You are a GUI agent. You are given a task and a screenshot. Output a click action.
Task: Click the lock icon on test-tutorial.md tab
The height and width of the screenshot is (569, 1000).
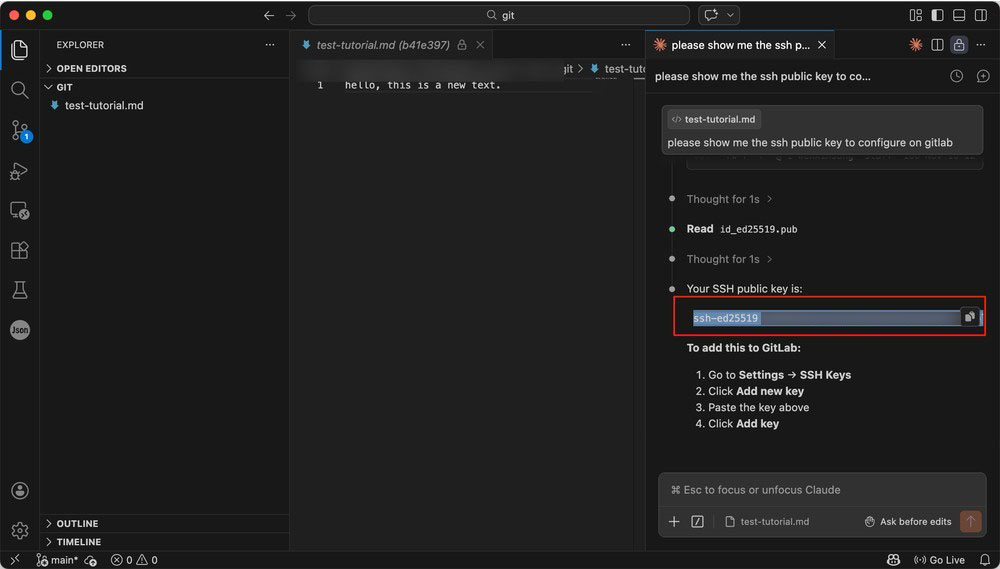[x=462, y=45]
